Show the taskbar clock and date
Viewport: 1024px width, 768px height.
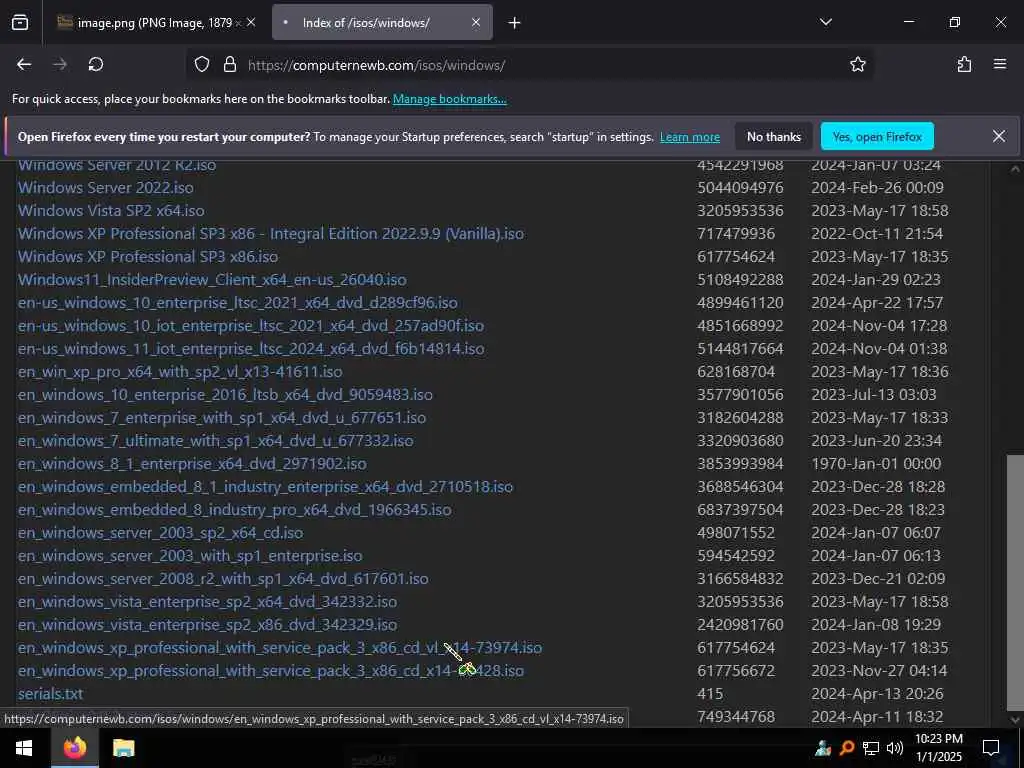[x=938, y=748]
